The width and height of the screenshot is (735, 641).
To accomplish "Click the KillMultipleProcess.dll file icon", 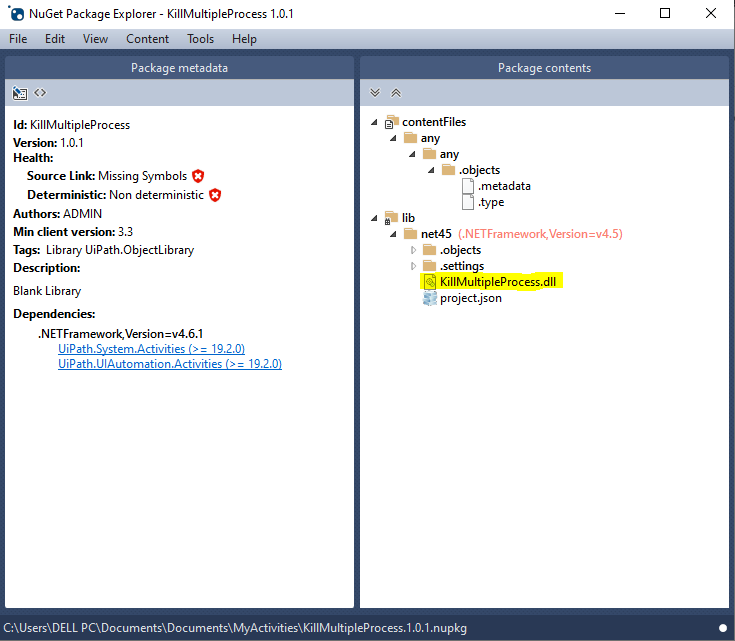I will pyautogui.click(x=430, y=282).
